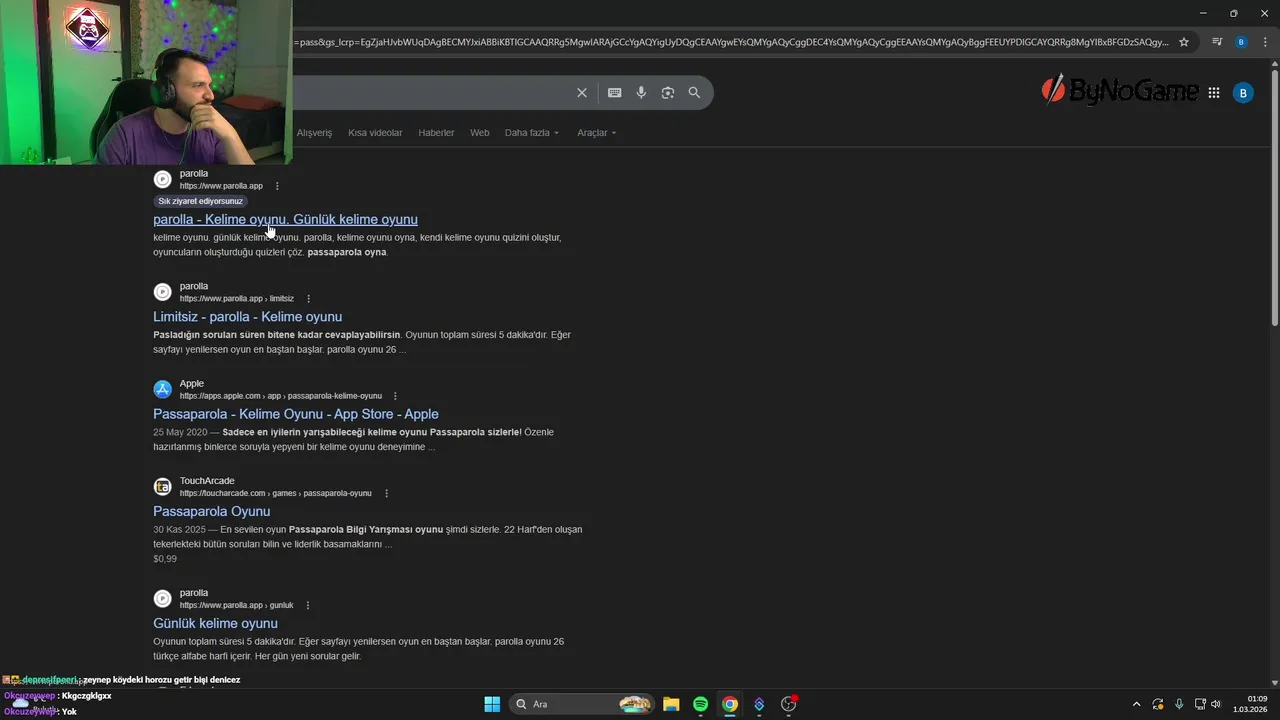Switch to the Haberler tab
1280x720 pixels.
pos(436,133)
